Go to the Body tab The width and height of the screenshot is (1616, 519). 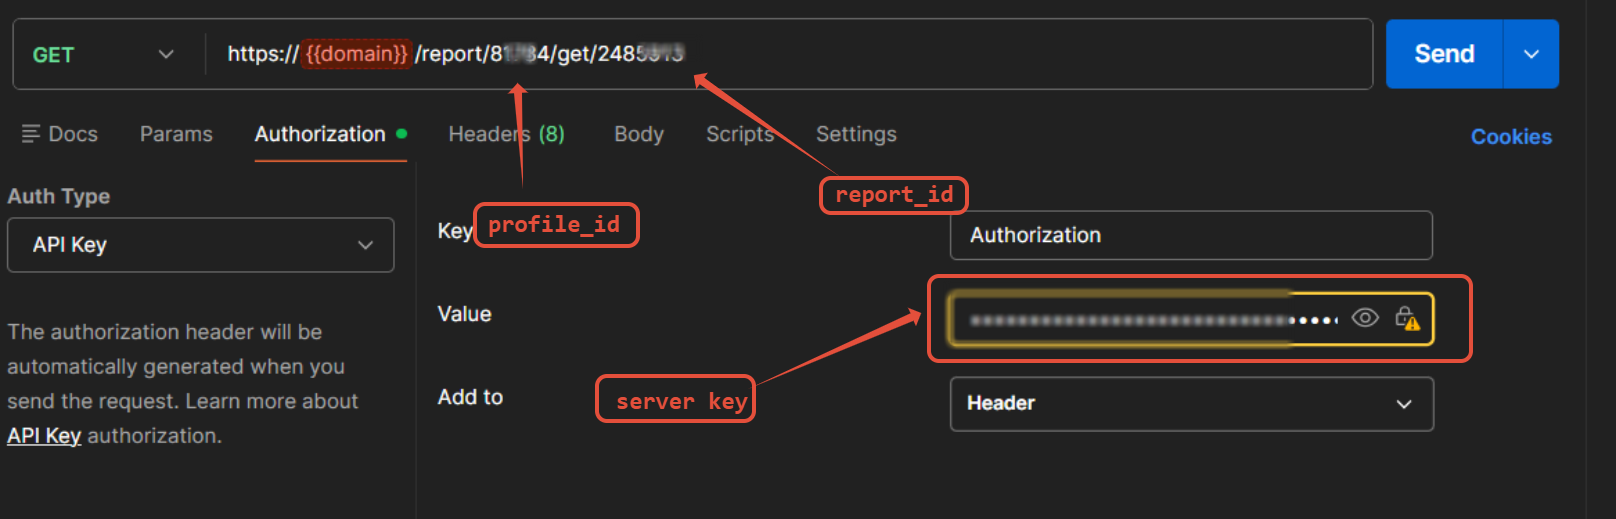638,134
